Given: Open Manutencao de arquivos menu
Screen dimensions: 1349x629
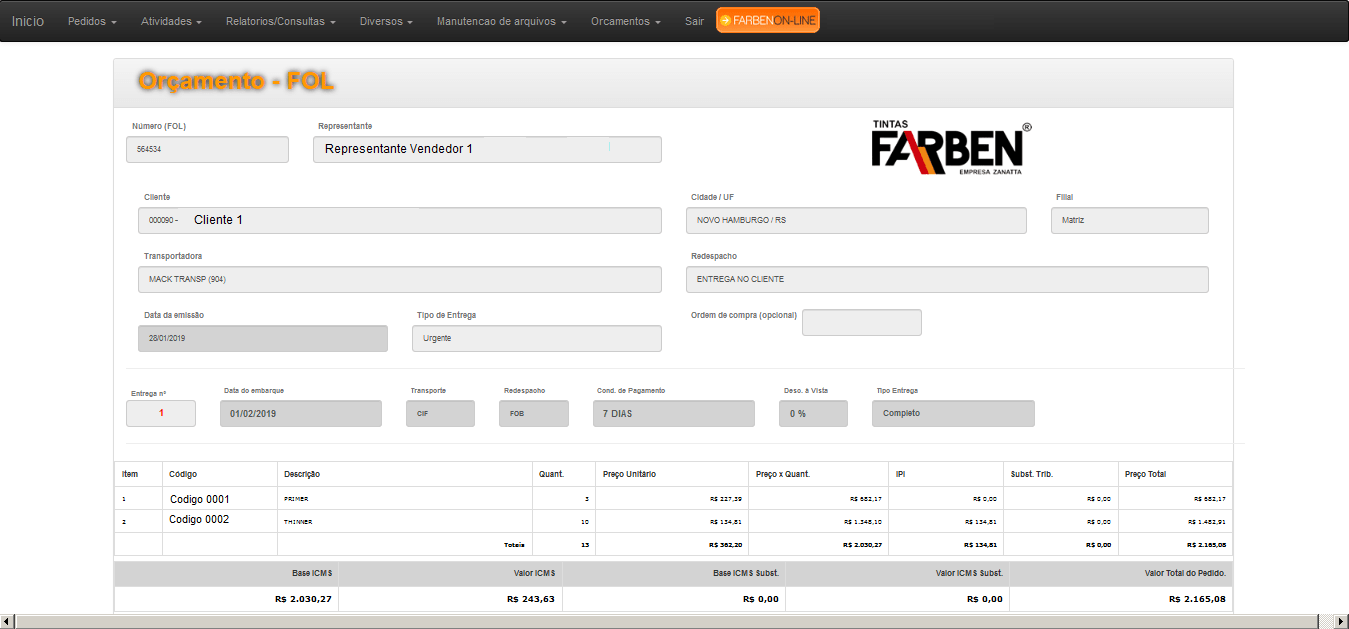Looking at the screenshot, I should (x=501, y=21).
